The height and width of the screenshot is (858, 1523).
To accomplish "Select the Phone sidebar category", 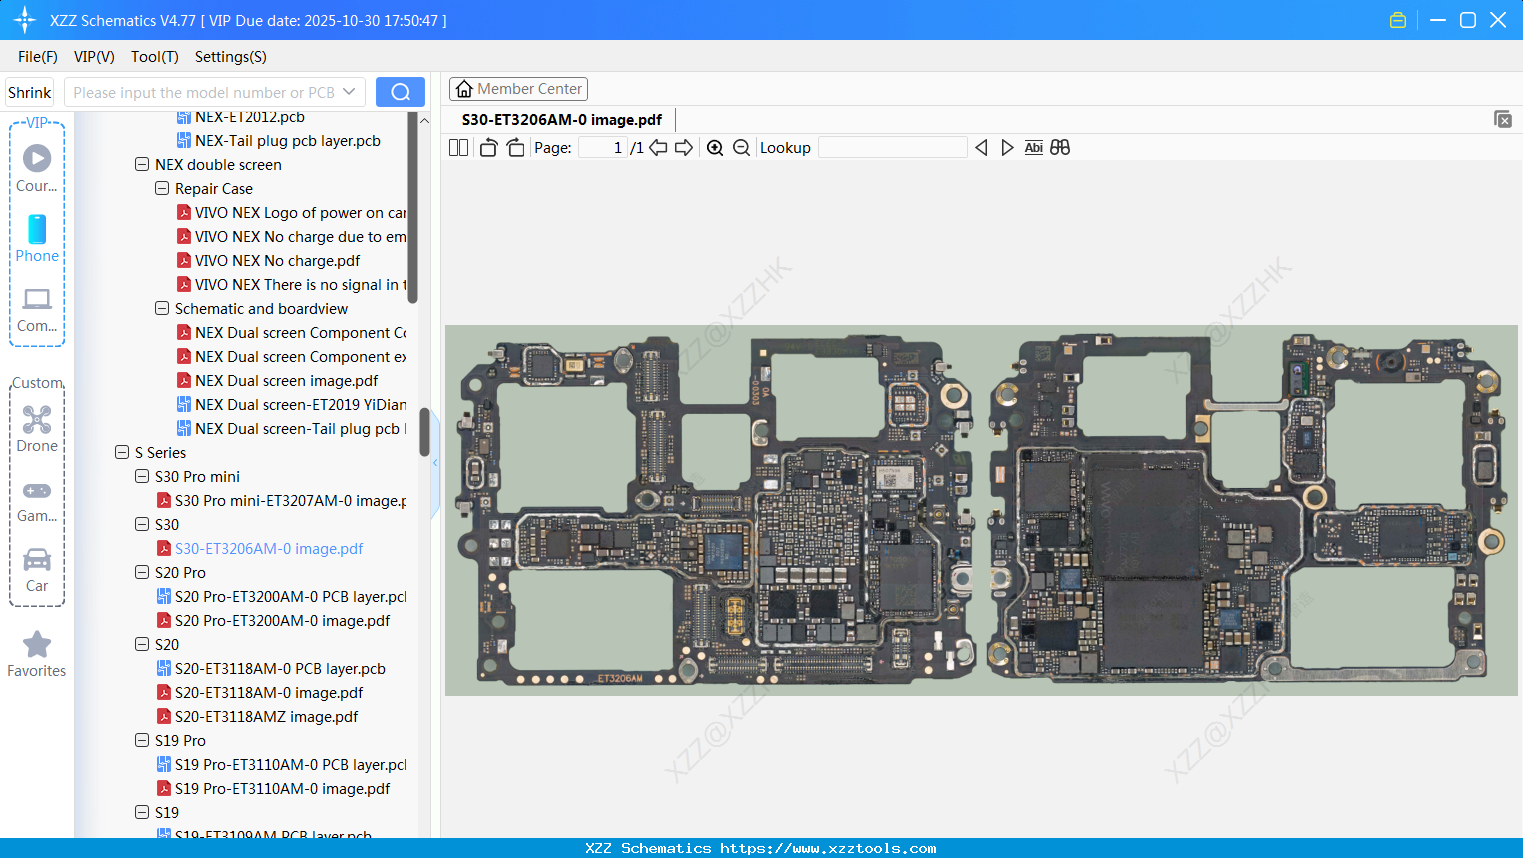I will coord(37,238).
